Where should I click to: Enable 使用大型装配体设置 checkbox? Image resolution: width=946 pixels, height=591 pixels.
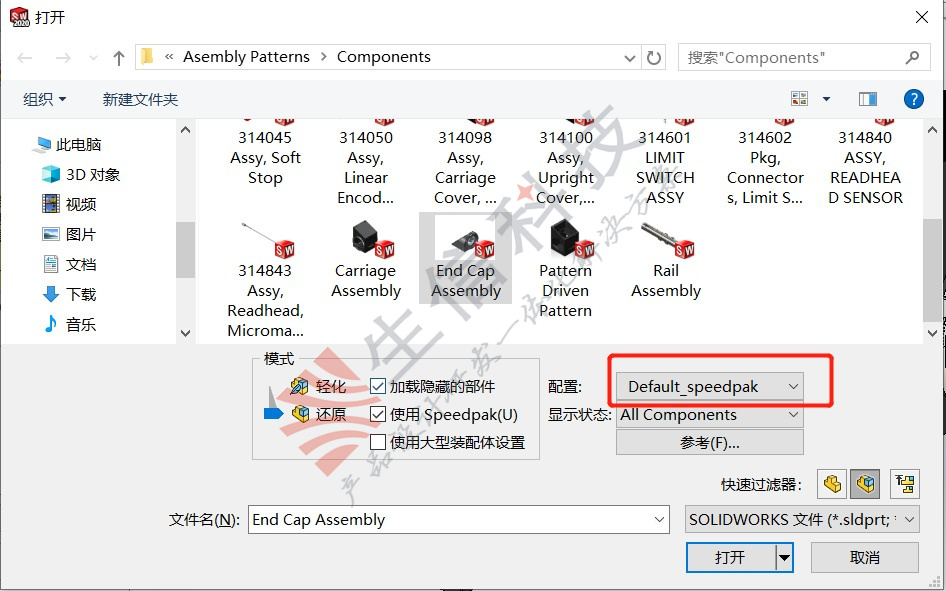coord(378,442)
